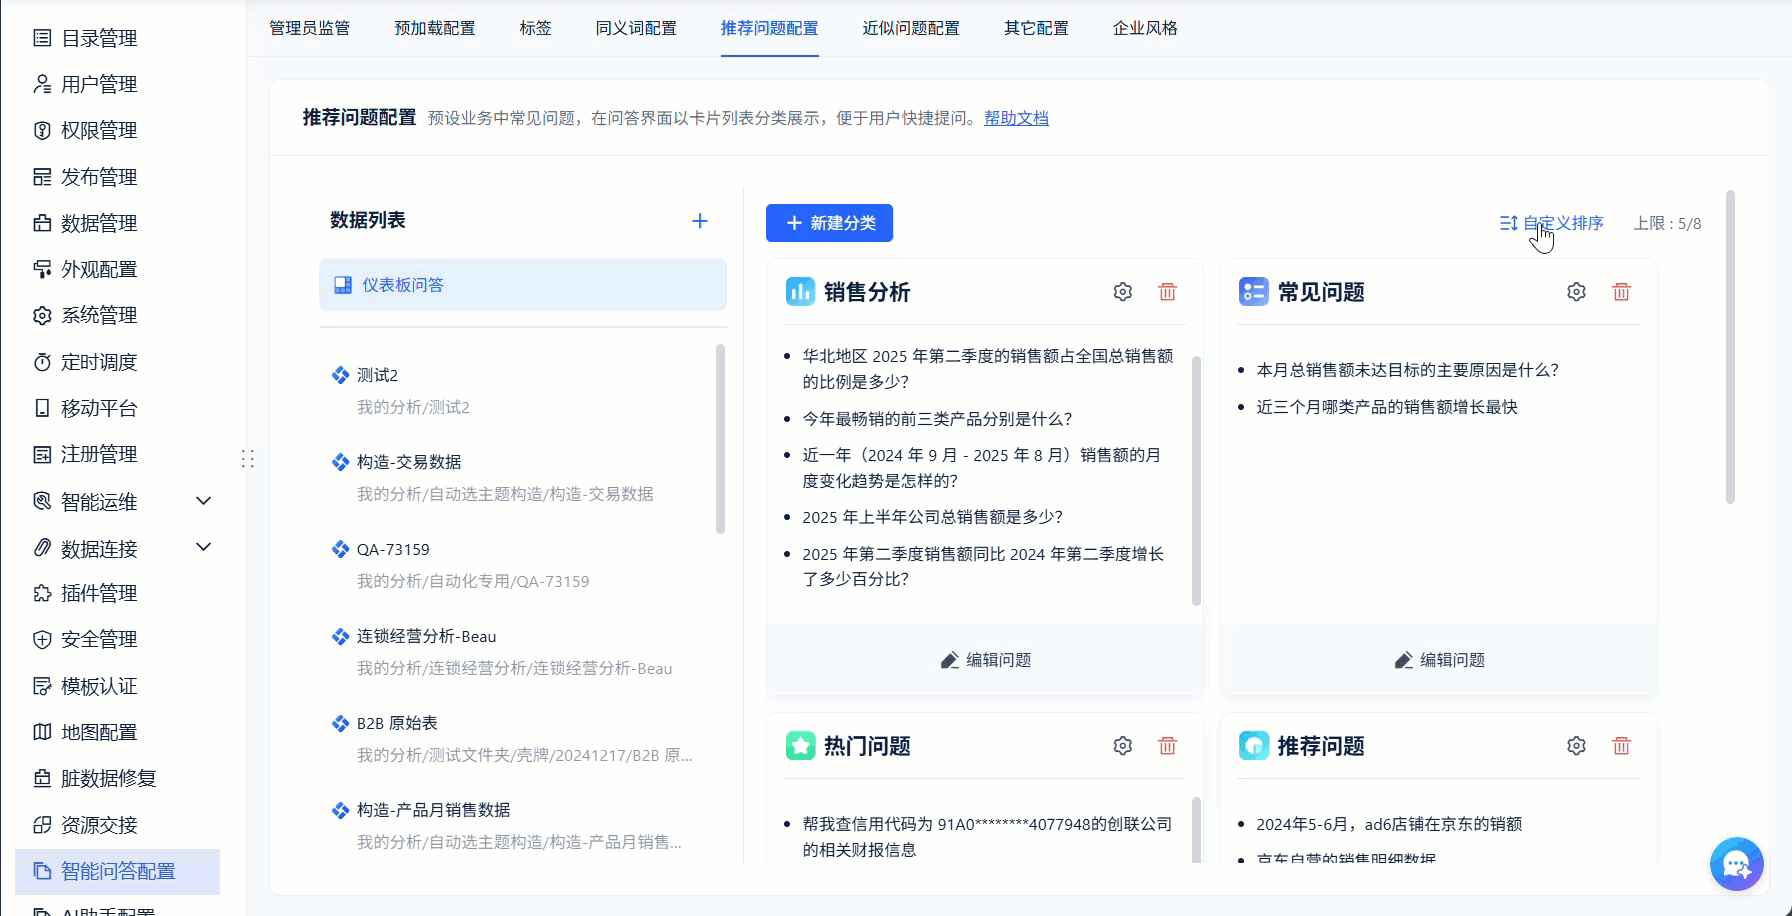Open settings for 热门问题 category
1792x916 pixels.
click(1123, 746)
